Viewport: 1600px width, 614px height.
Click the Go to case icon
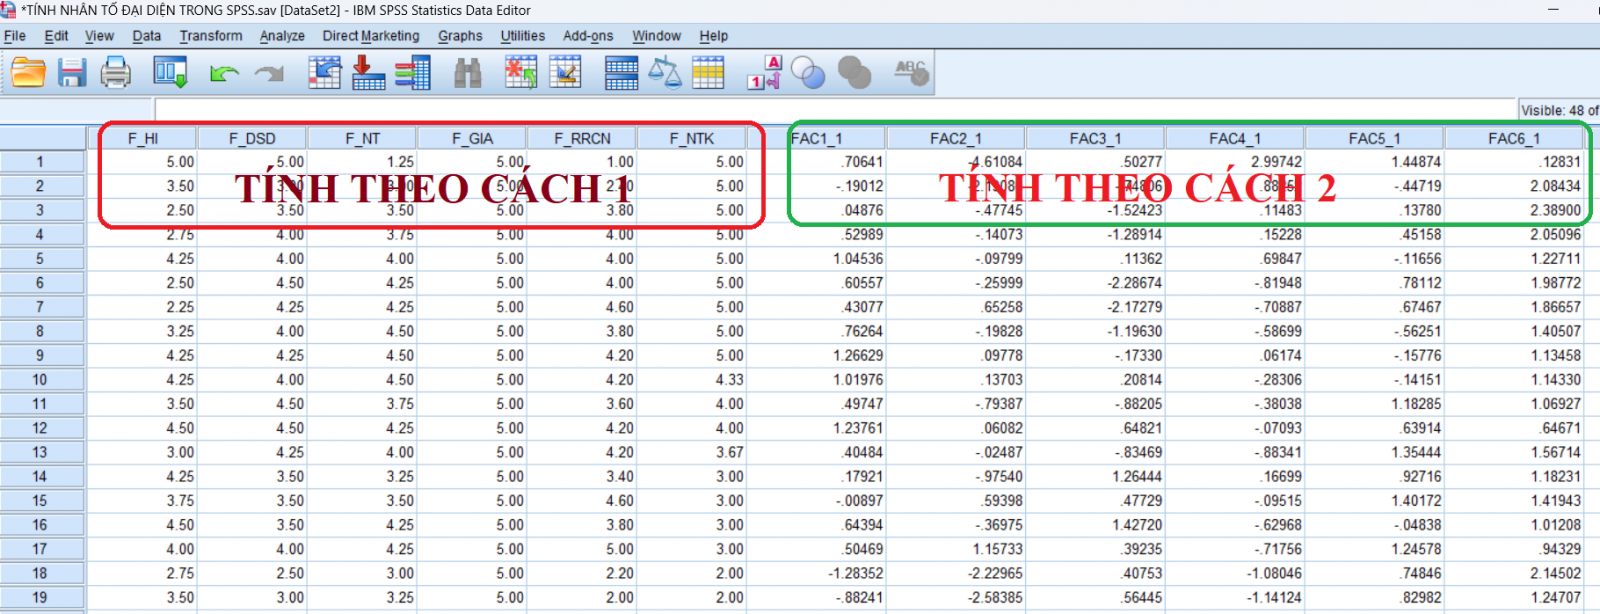coord(324,73)
